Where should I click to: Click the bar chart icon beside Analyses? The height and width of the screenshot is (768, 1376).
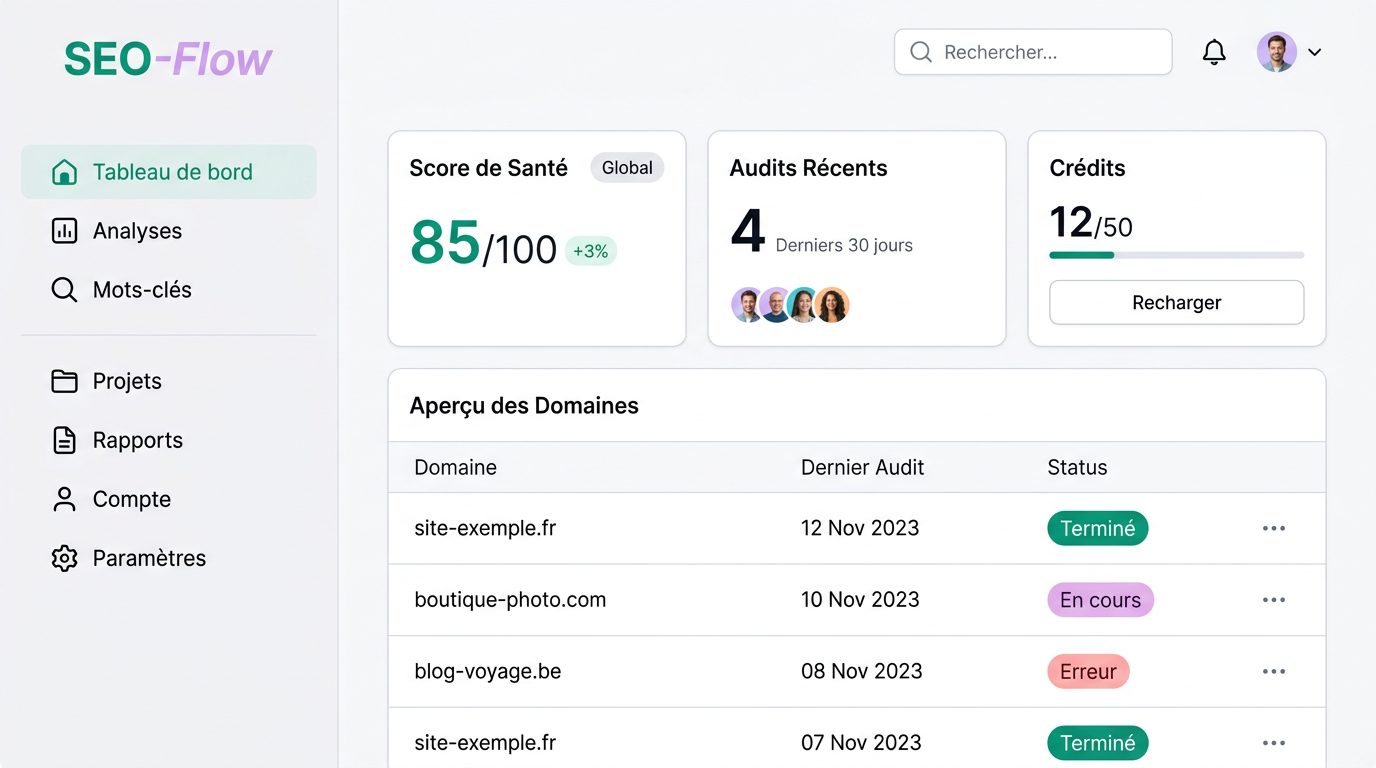point(64,231)
